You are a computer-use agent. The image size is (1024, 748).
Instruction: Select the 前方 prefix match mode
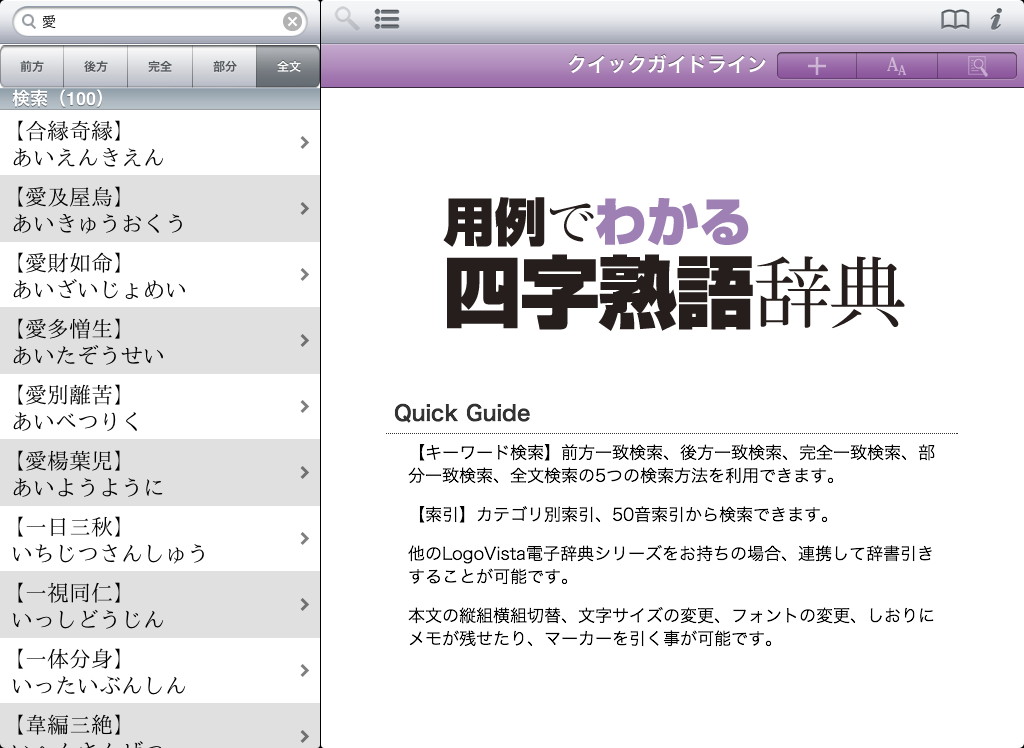coord(32,67)
